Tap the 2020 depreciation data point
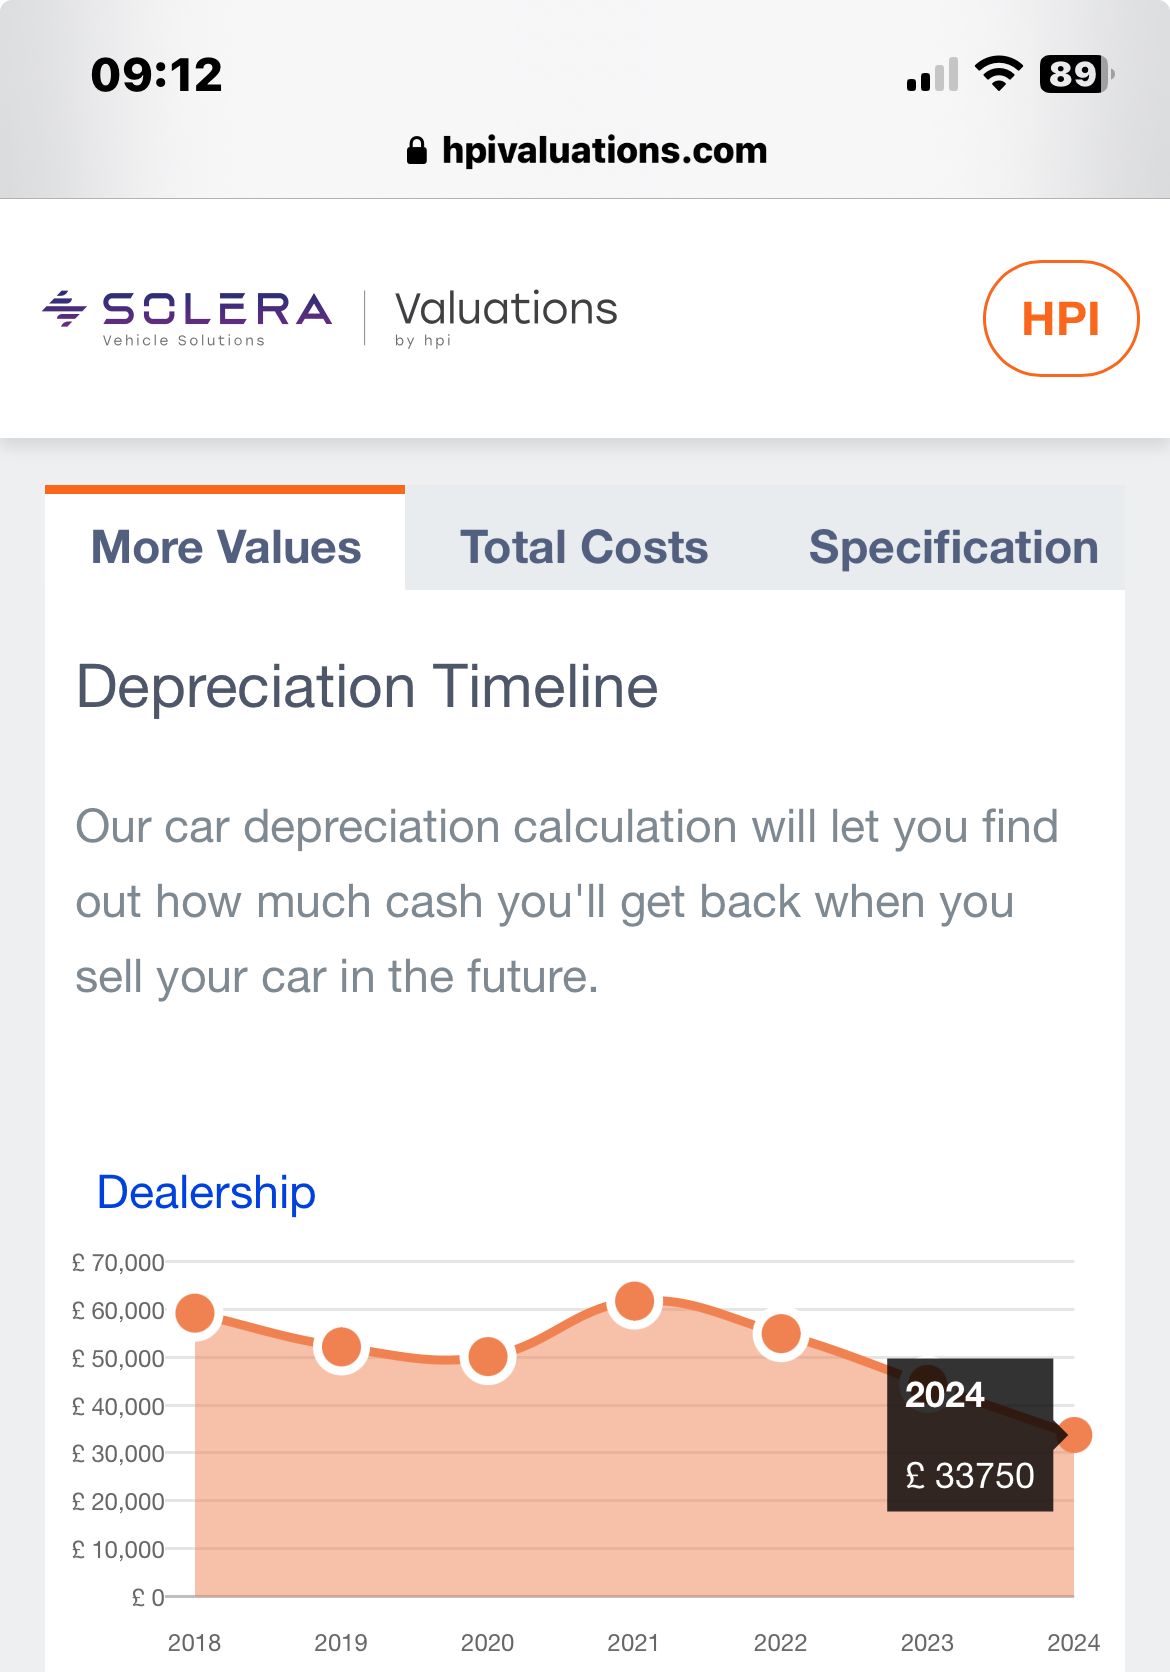Viewport: 1170px width, 1672px height. [488, 1357]
